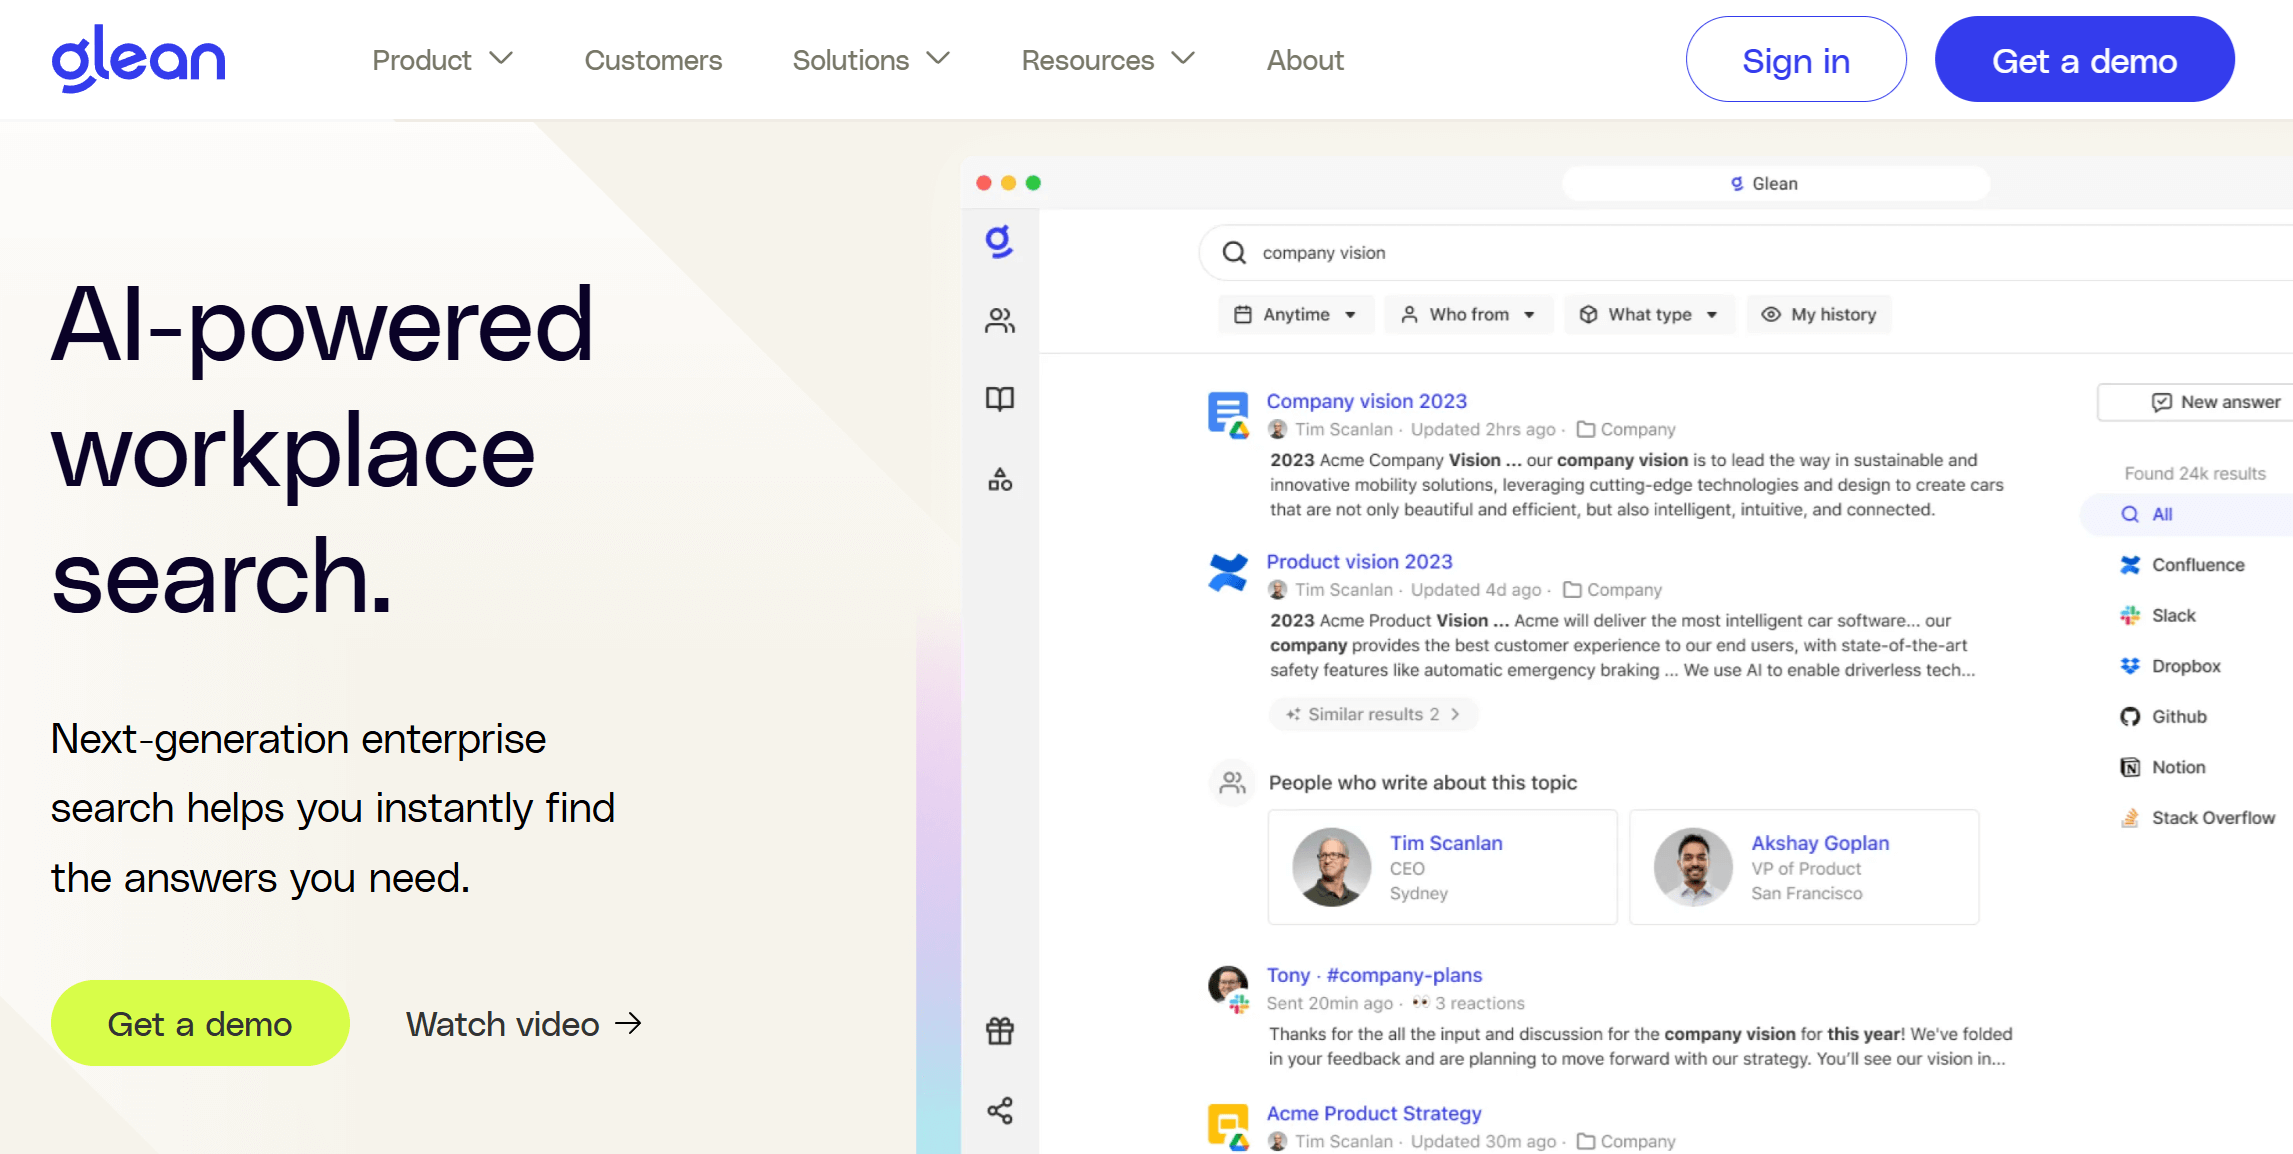The height and width of the screenshot is (1154, 2293).
Task: Click the Sign in button
Action: (x=1796, y=60)
